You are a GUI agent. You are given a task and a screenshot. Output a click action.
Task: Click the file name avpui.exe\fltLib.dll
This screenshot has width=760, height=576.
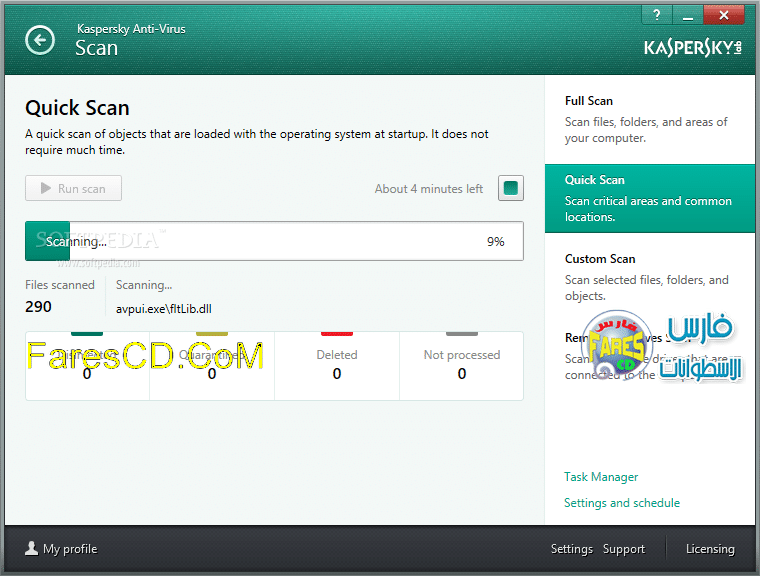coord(164,309)
